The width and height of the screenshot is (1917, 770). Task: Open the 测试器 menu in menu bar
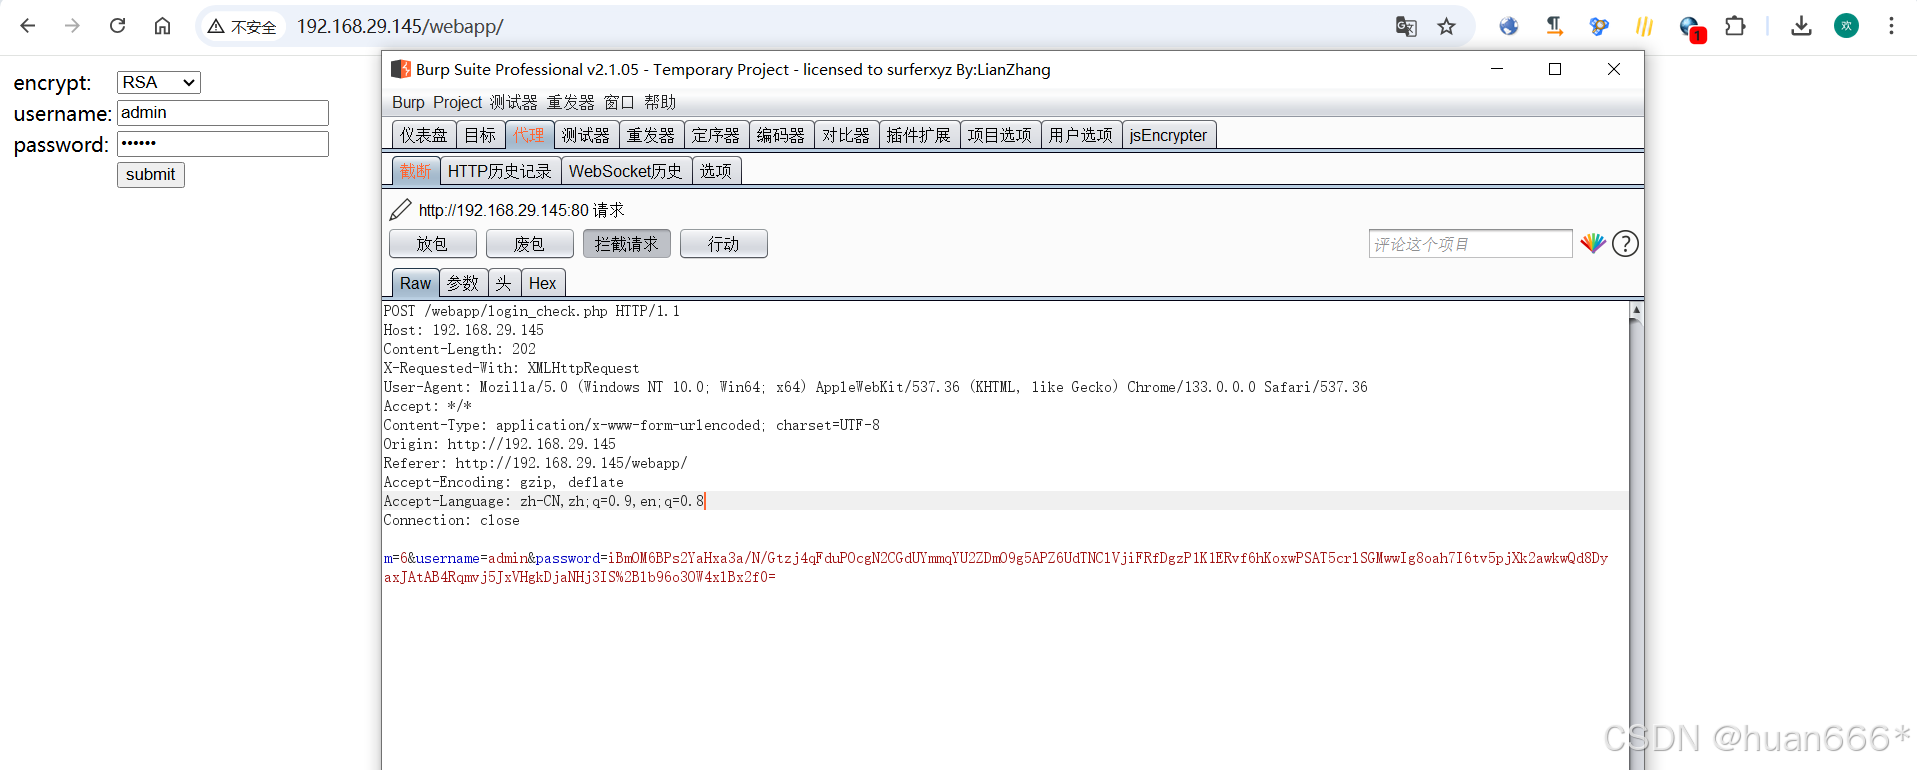(513, 102)
